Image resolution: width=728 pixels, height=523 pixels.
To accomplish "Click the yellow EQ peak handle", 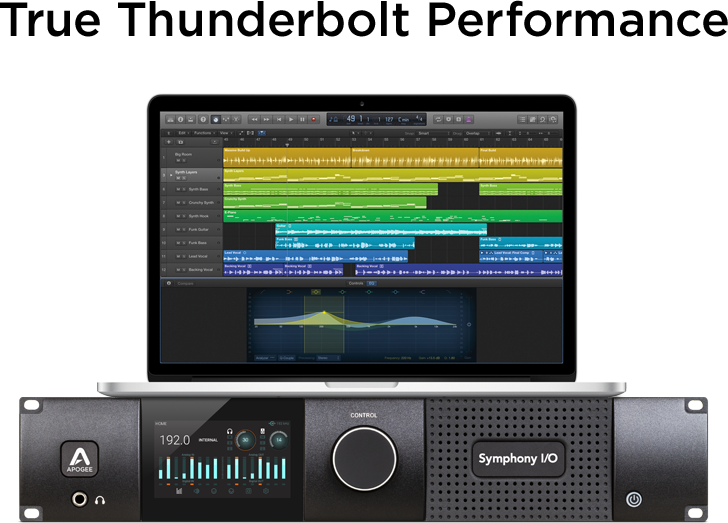I will pos(324,312).
